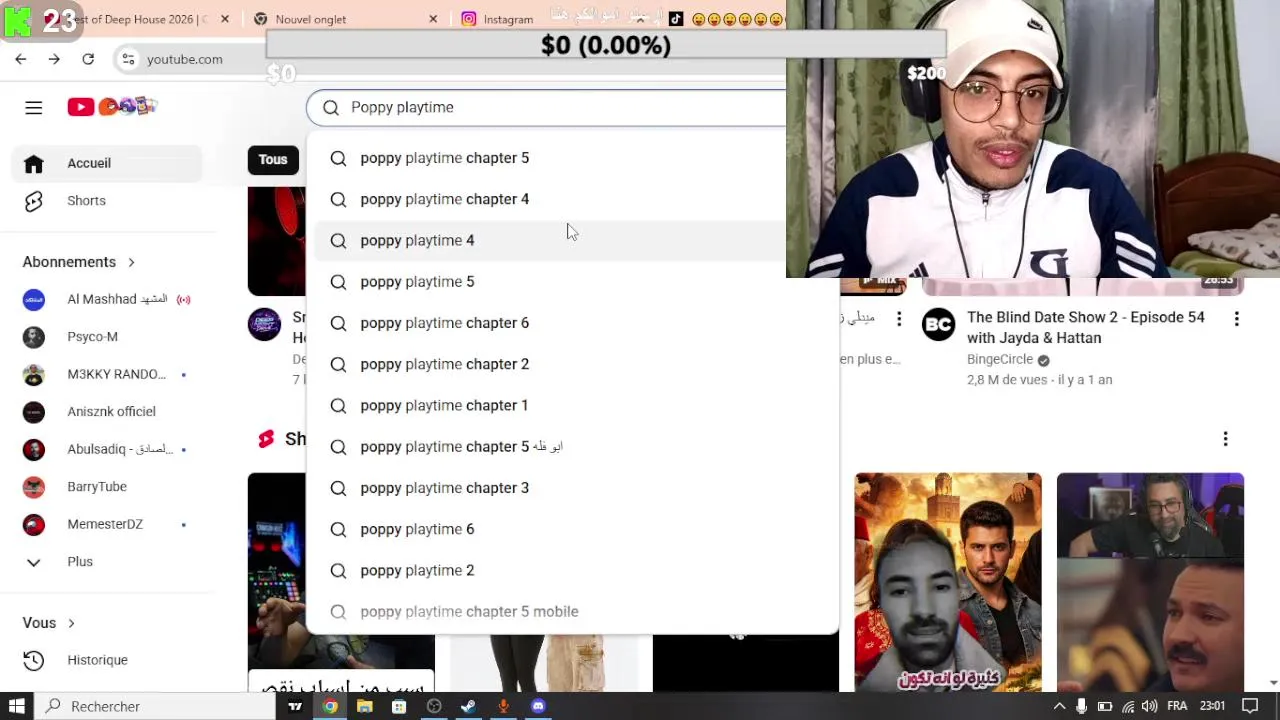Choose suggestion poppy playtime chapter 5
The image size is (1280, 720).
572,158
